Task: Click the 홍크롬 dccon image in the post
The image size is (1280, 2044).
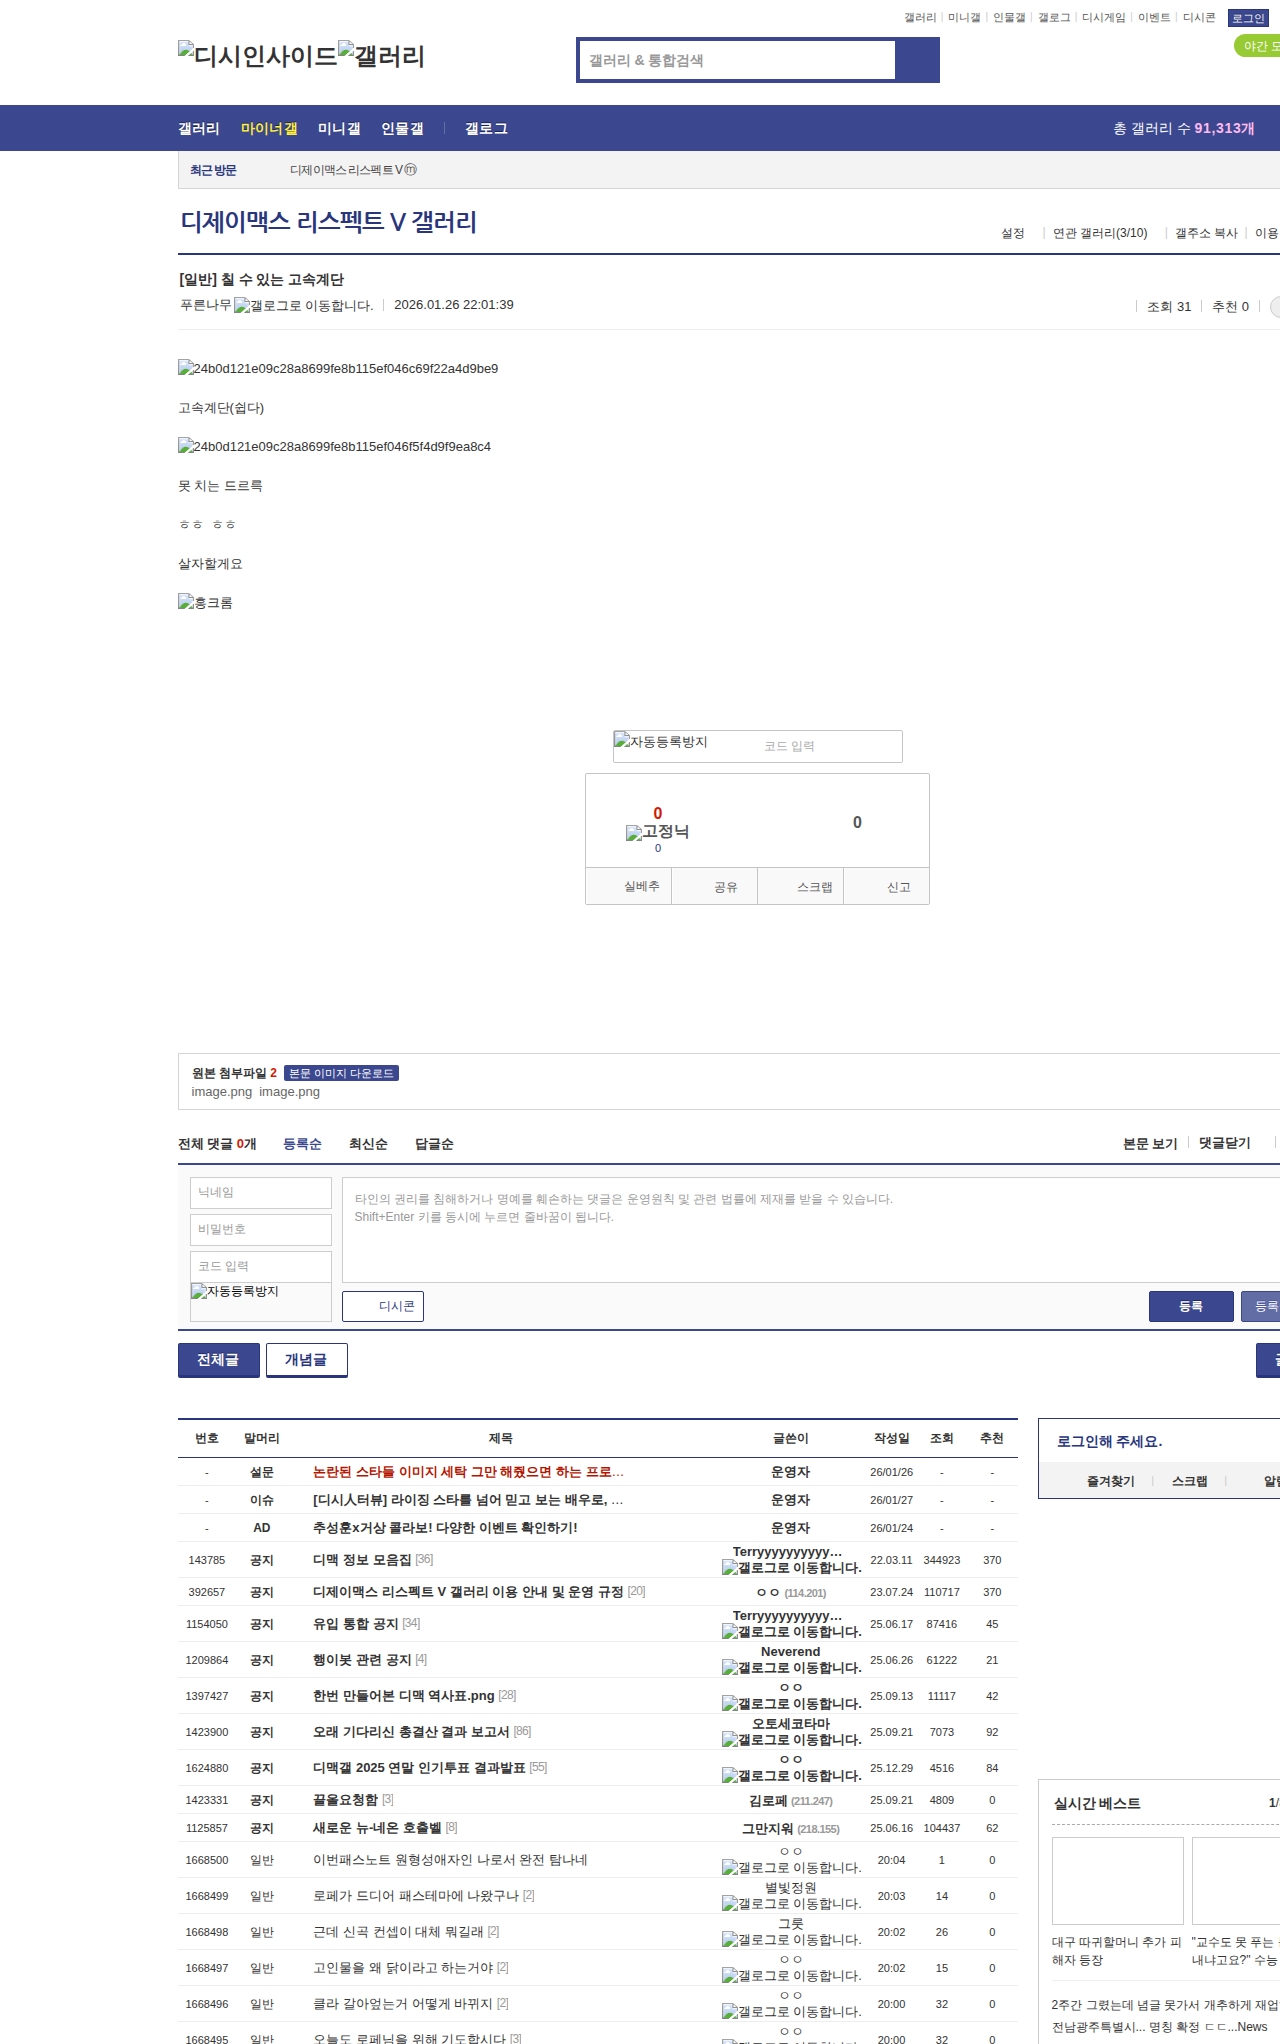Action: 205,603
